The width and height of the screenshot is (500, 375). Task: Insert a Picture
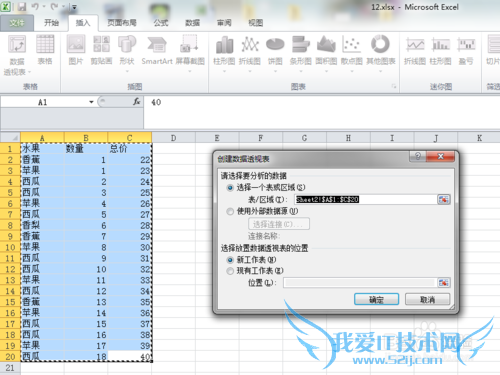click(76, 45)
